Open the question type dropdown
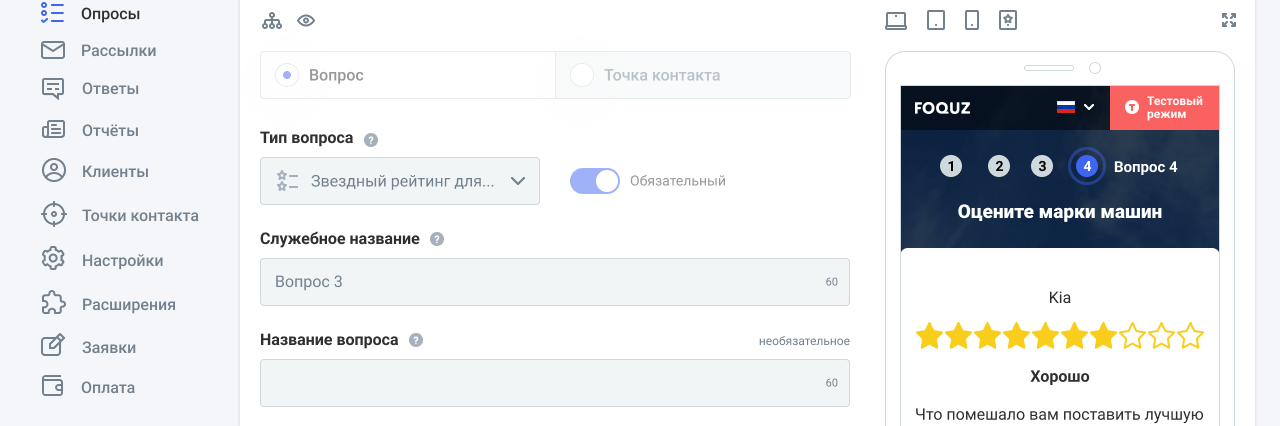Viewport: 1280px width, 426px height. pyautogui.click(x=400, y=181)
